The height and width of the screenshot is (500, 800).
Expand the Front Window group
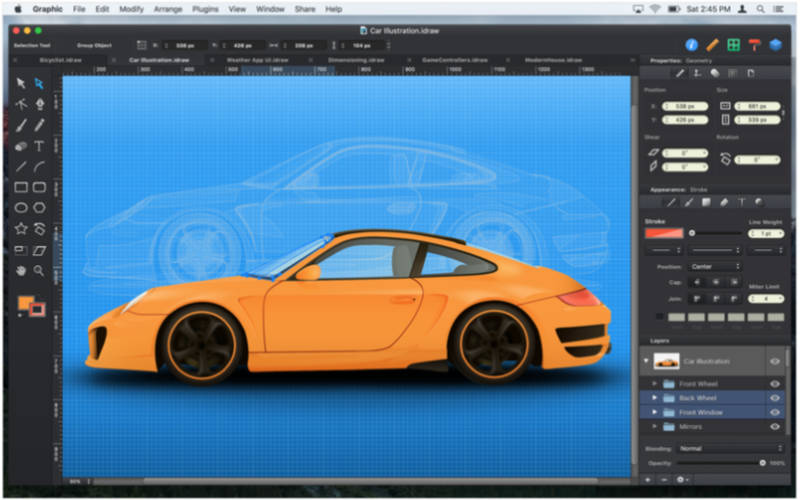click(x=655, y=412)
